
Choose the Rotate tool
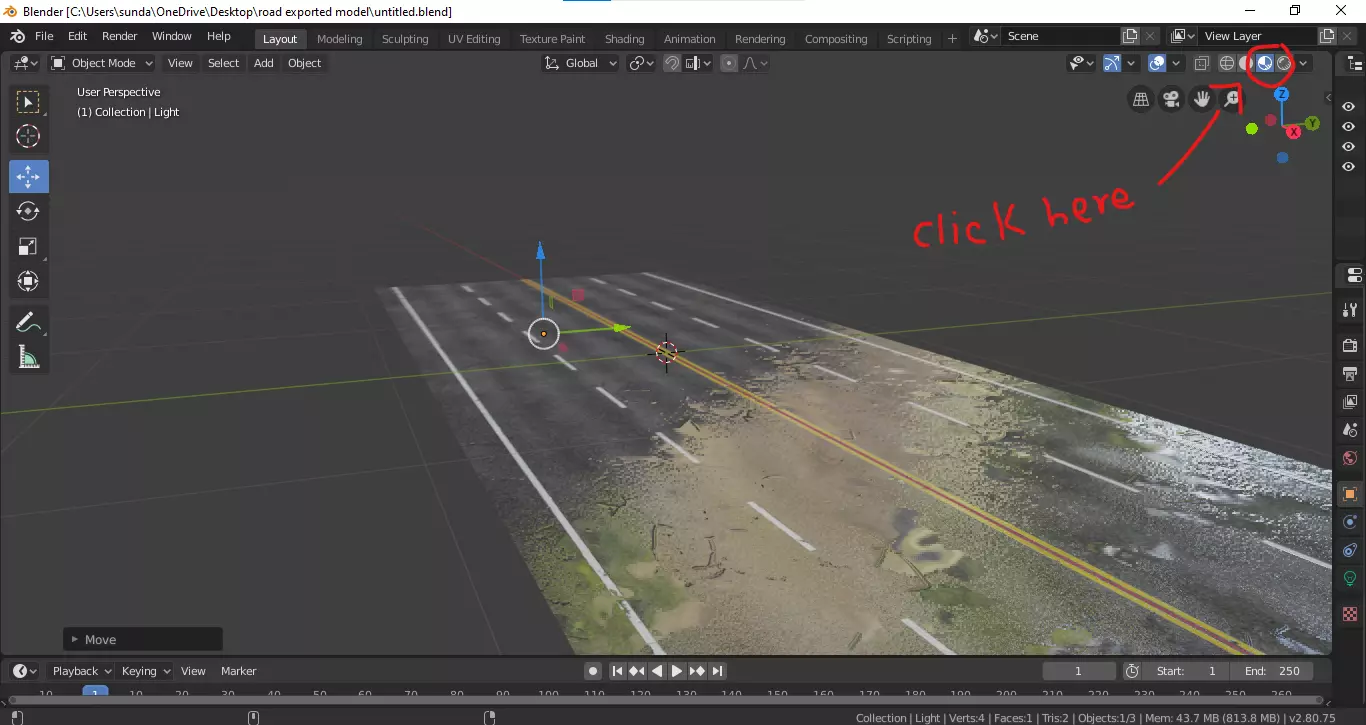[28, 211]
